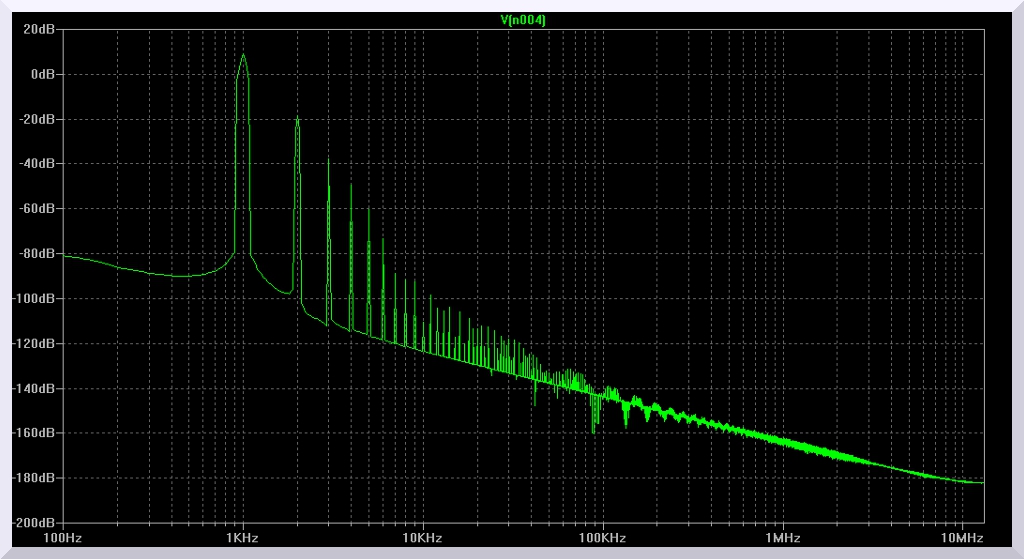Select the 0dB vertical axis label
This screenshot has height=559, width=1024.
[x=43, y=74]
